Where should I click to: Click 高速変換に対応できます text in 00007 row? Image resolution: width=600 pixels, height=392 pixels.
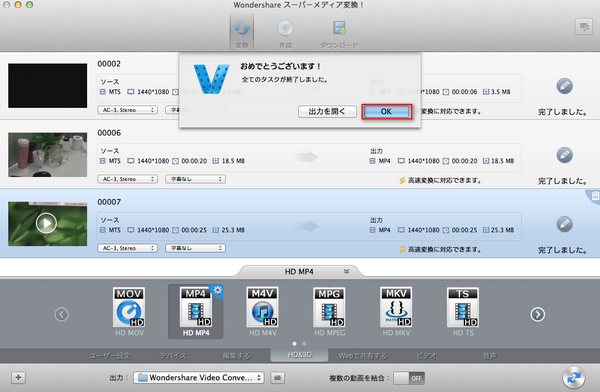[x=444, y=249]
